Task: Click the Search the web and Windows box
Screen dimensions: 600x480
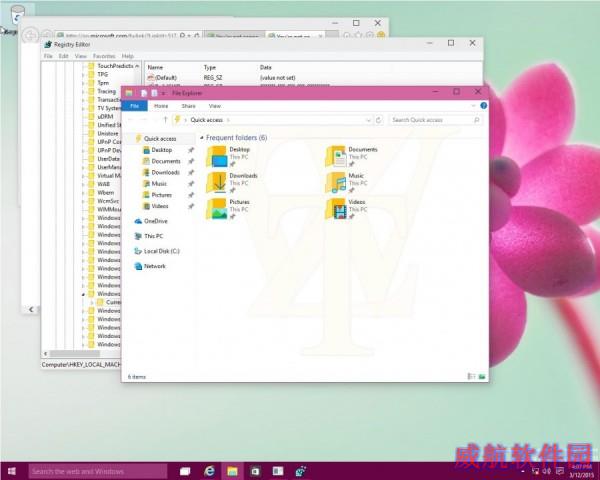Action: [98, 472]
